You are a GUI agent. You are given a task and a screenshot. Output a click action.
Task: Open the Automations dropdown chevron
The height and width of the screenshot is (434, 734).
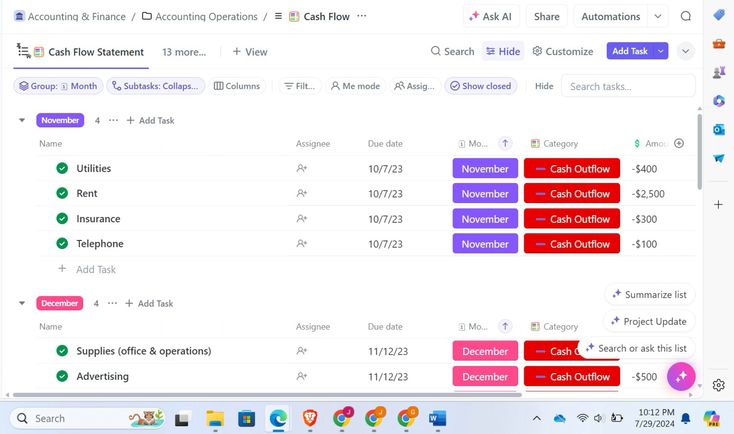[658, 16]
